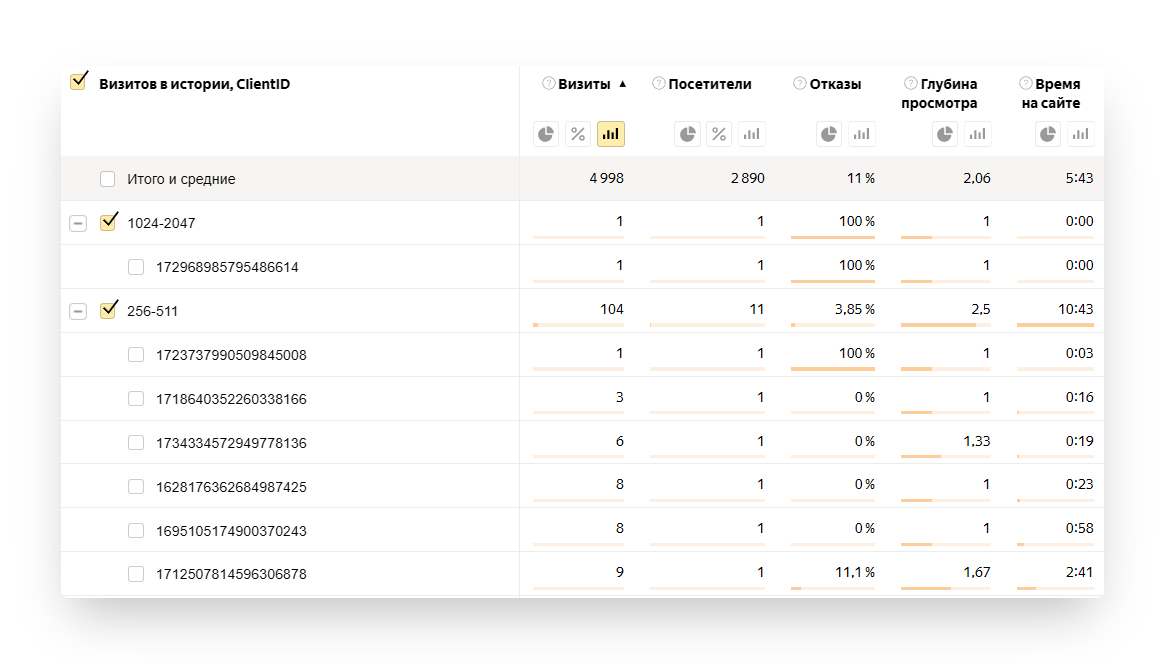
Task: Uncheck the 1024-2047 group checkbox
Action: (108, 223)
